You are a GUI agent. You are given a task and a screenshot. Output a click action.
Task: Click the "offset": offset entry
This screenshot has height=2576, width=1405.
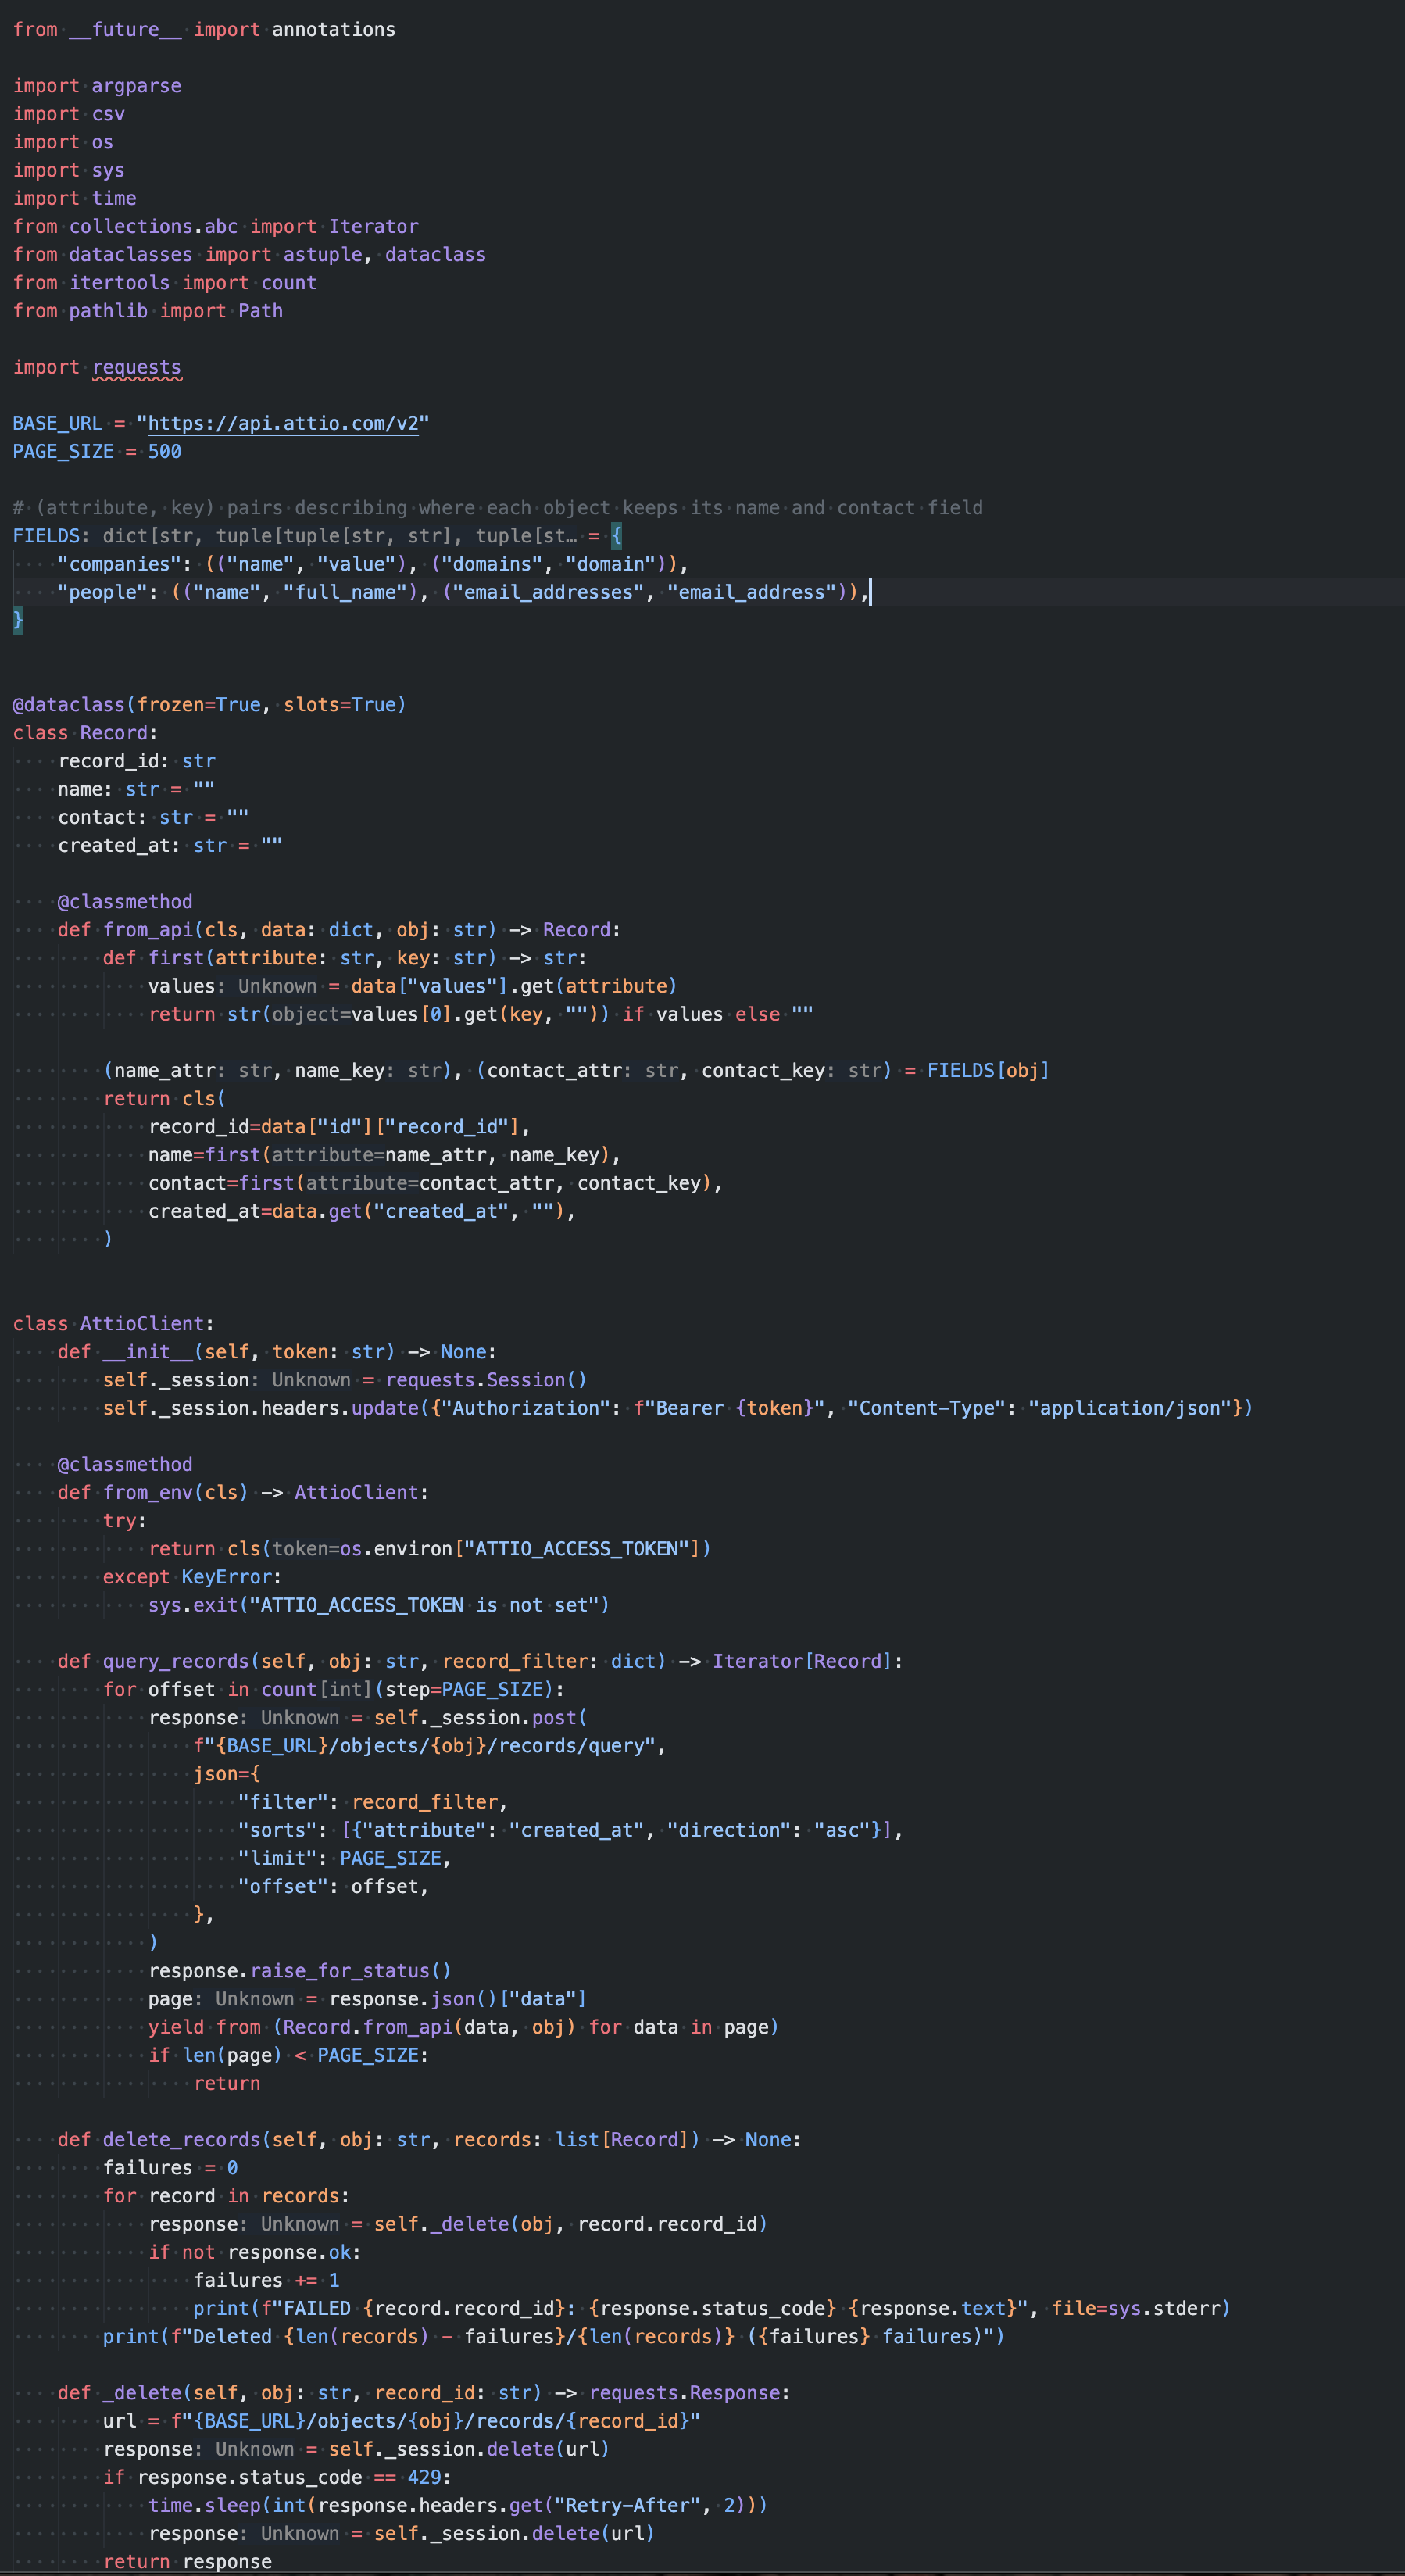tap(334, 1885)
